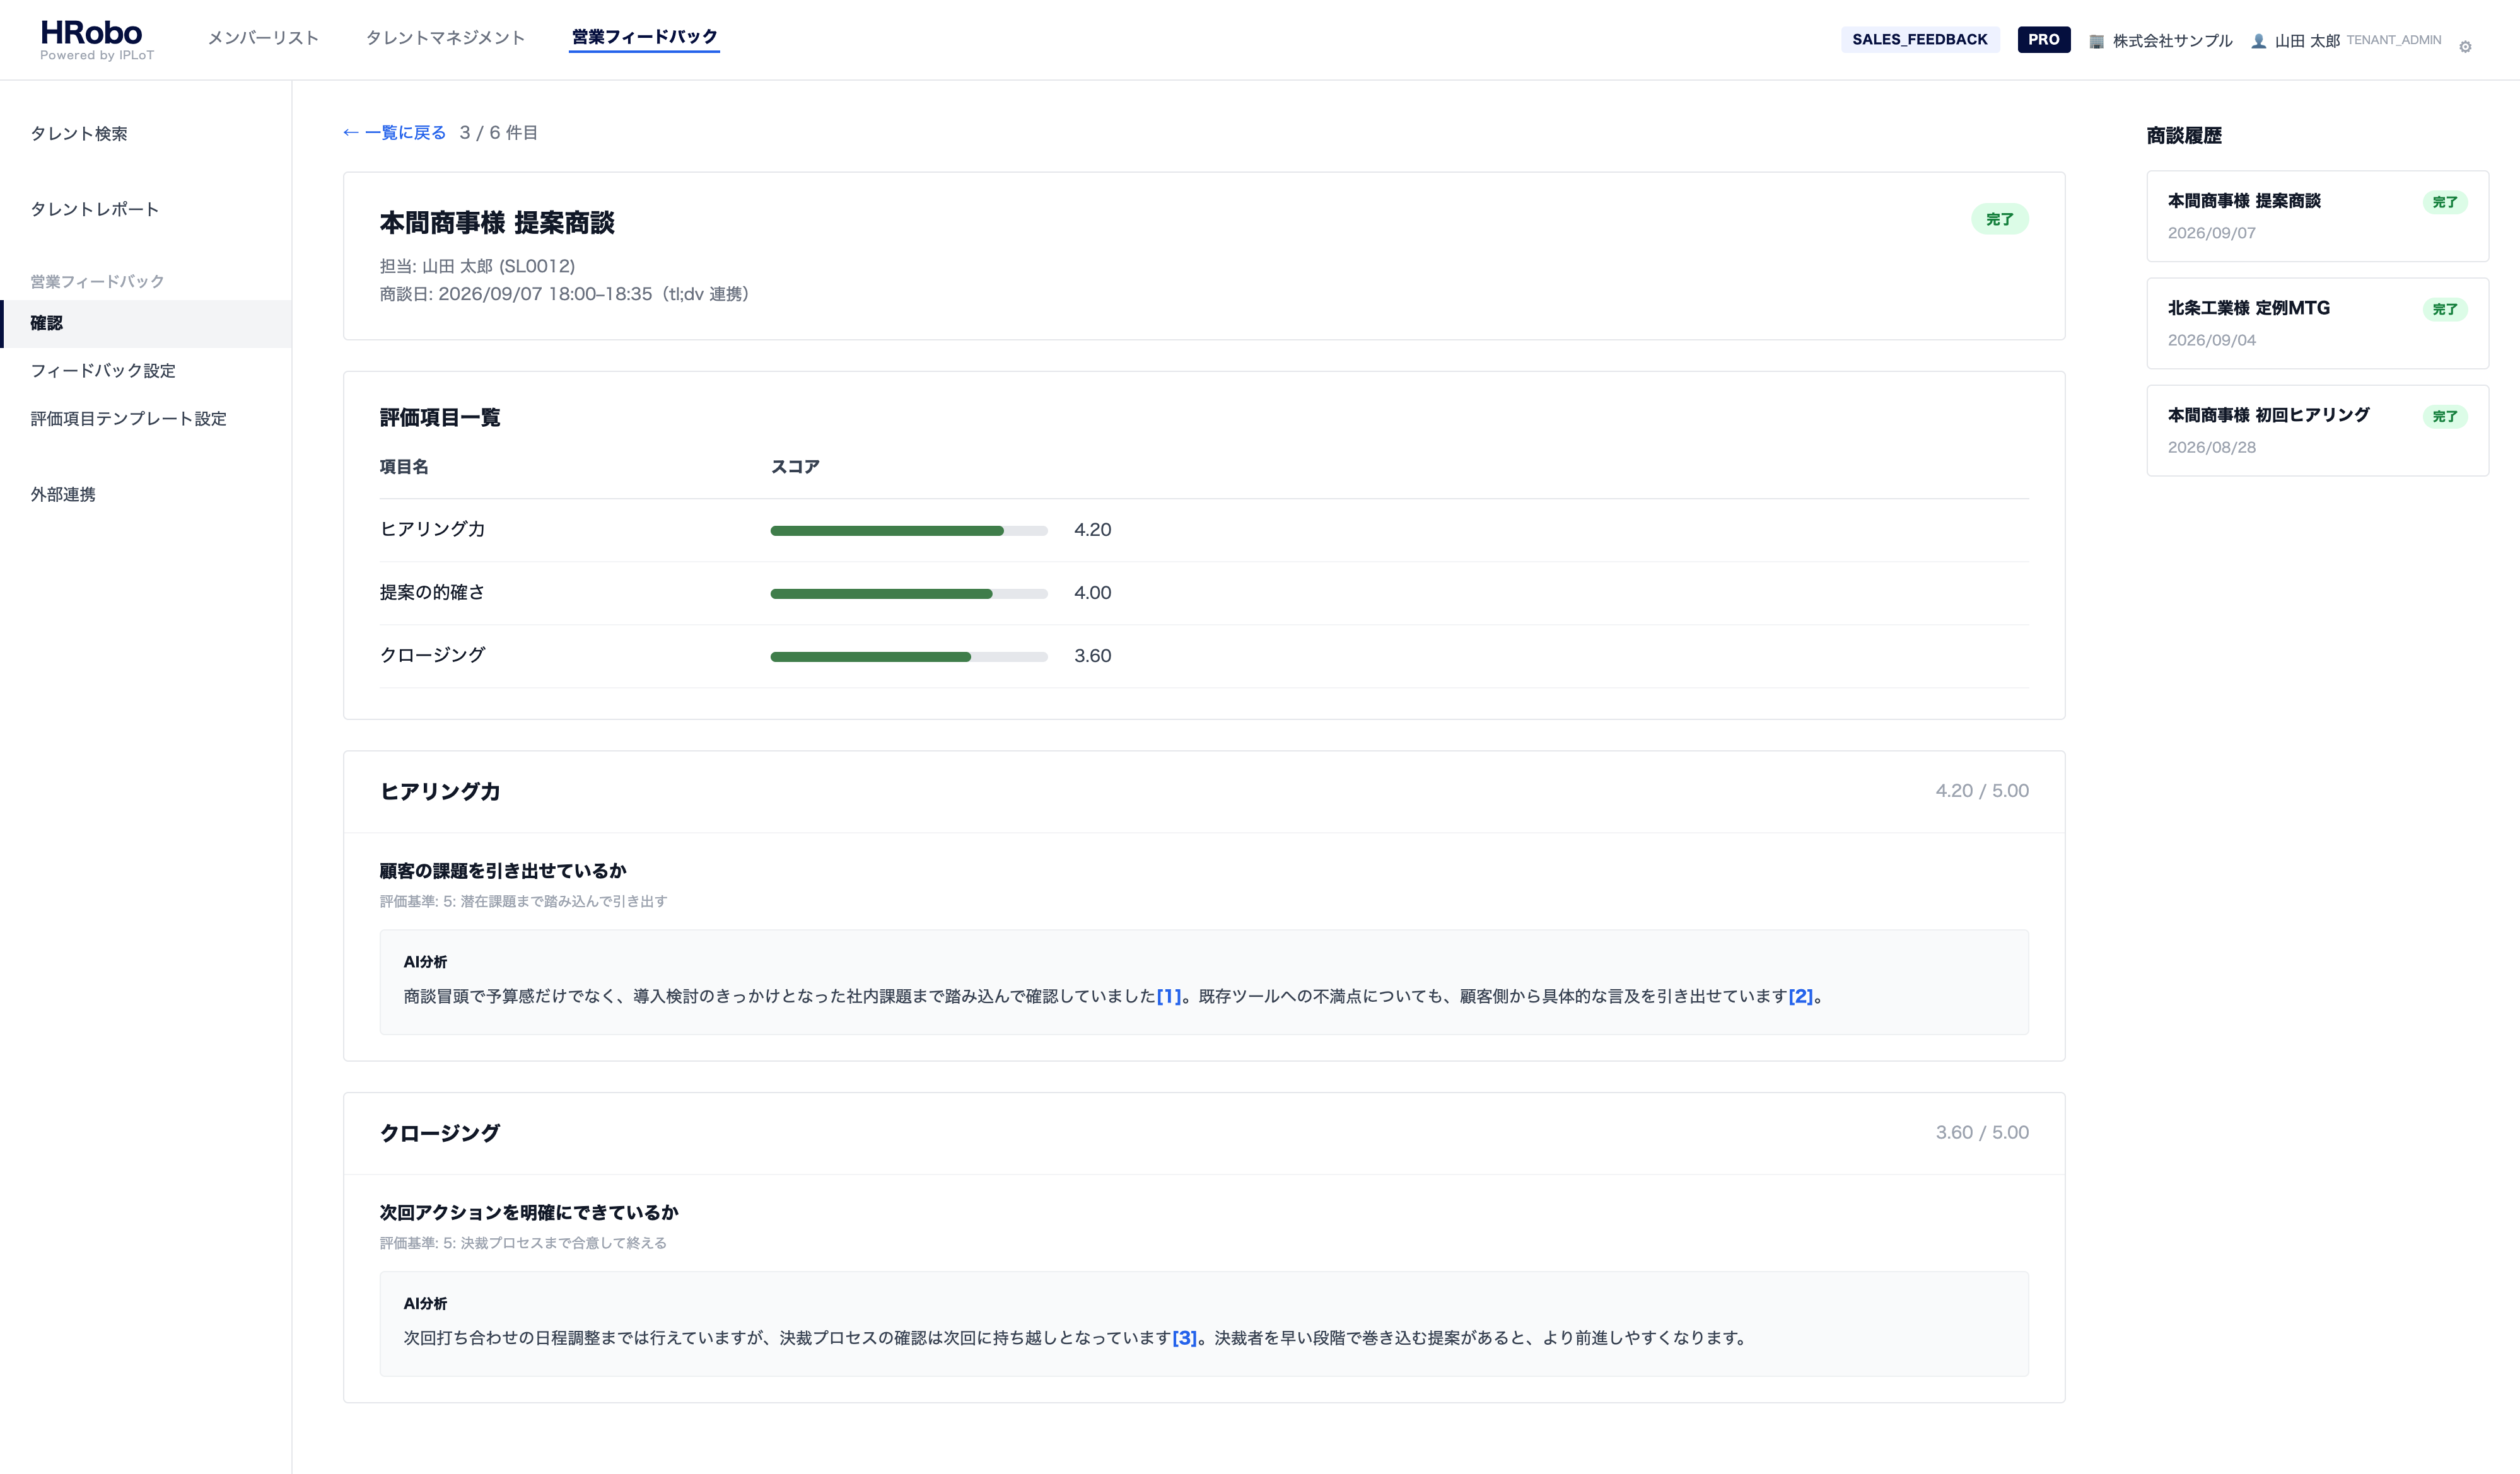Click the 本間商事様 提案商談 page title
The image size is (2520, 1474).
click(497, 222)
